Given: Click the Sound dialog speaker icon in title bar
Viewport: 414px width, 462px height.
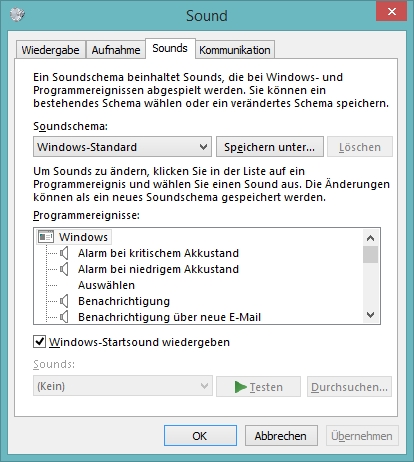Looking at the screenshot, I should click(x=17, y=14).
